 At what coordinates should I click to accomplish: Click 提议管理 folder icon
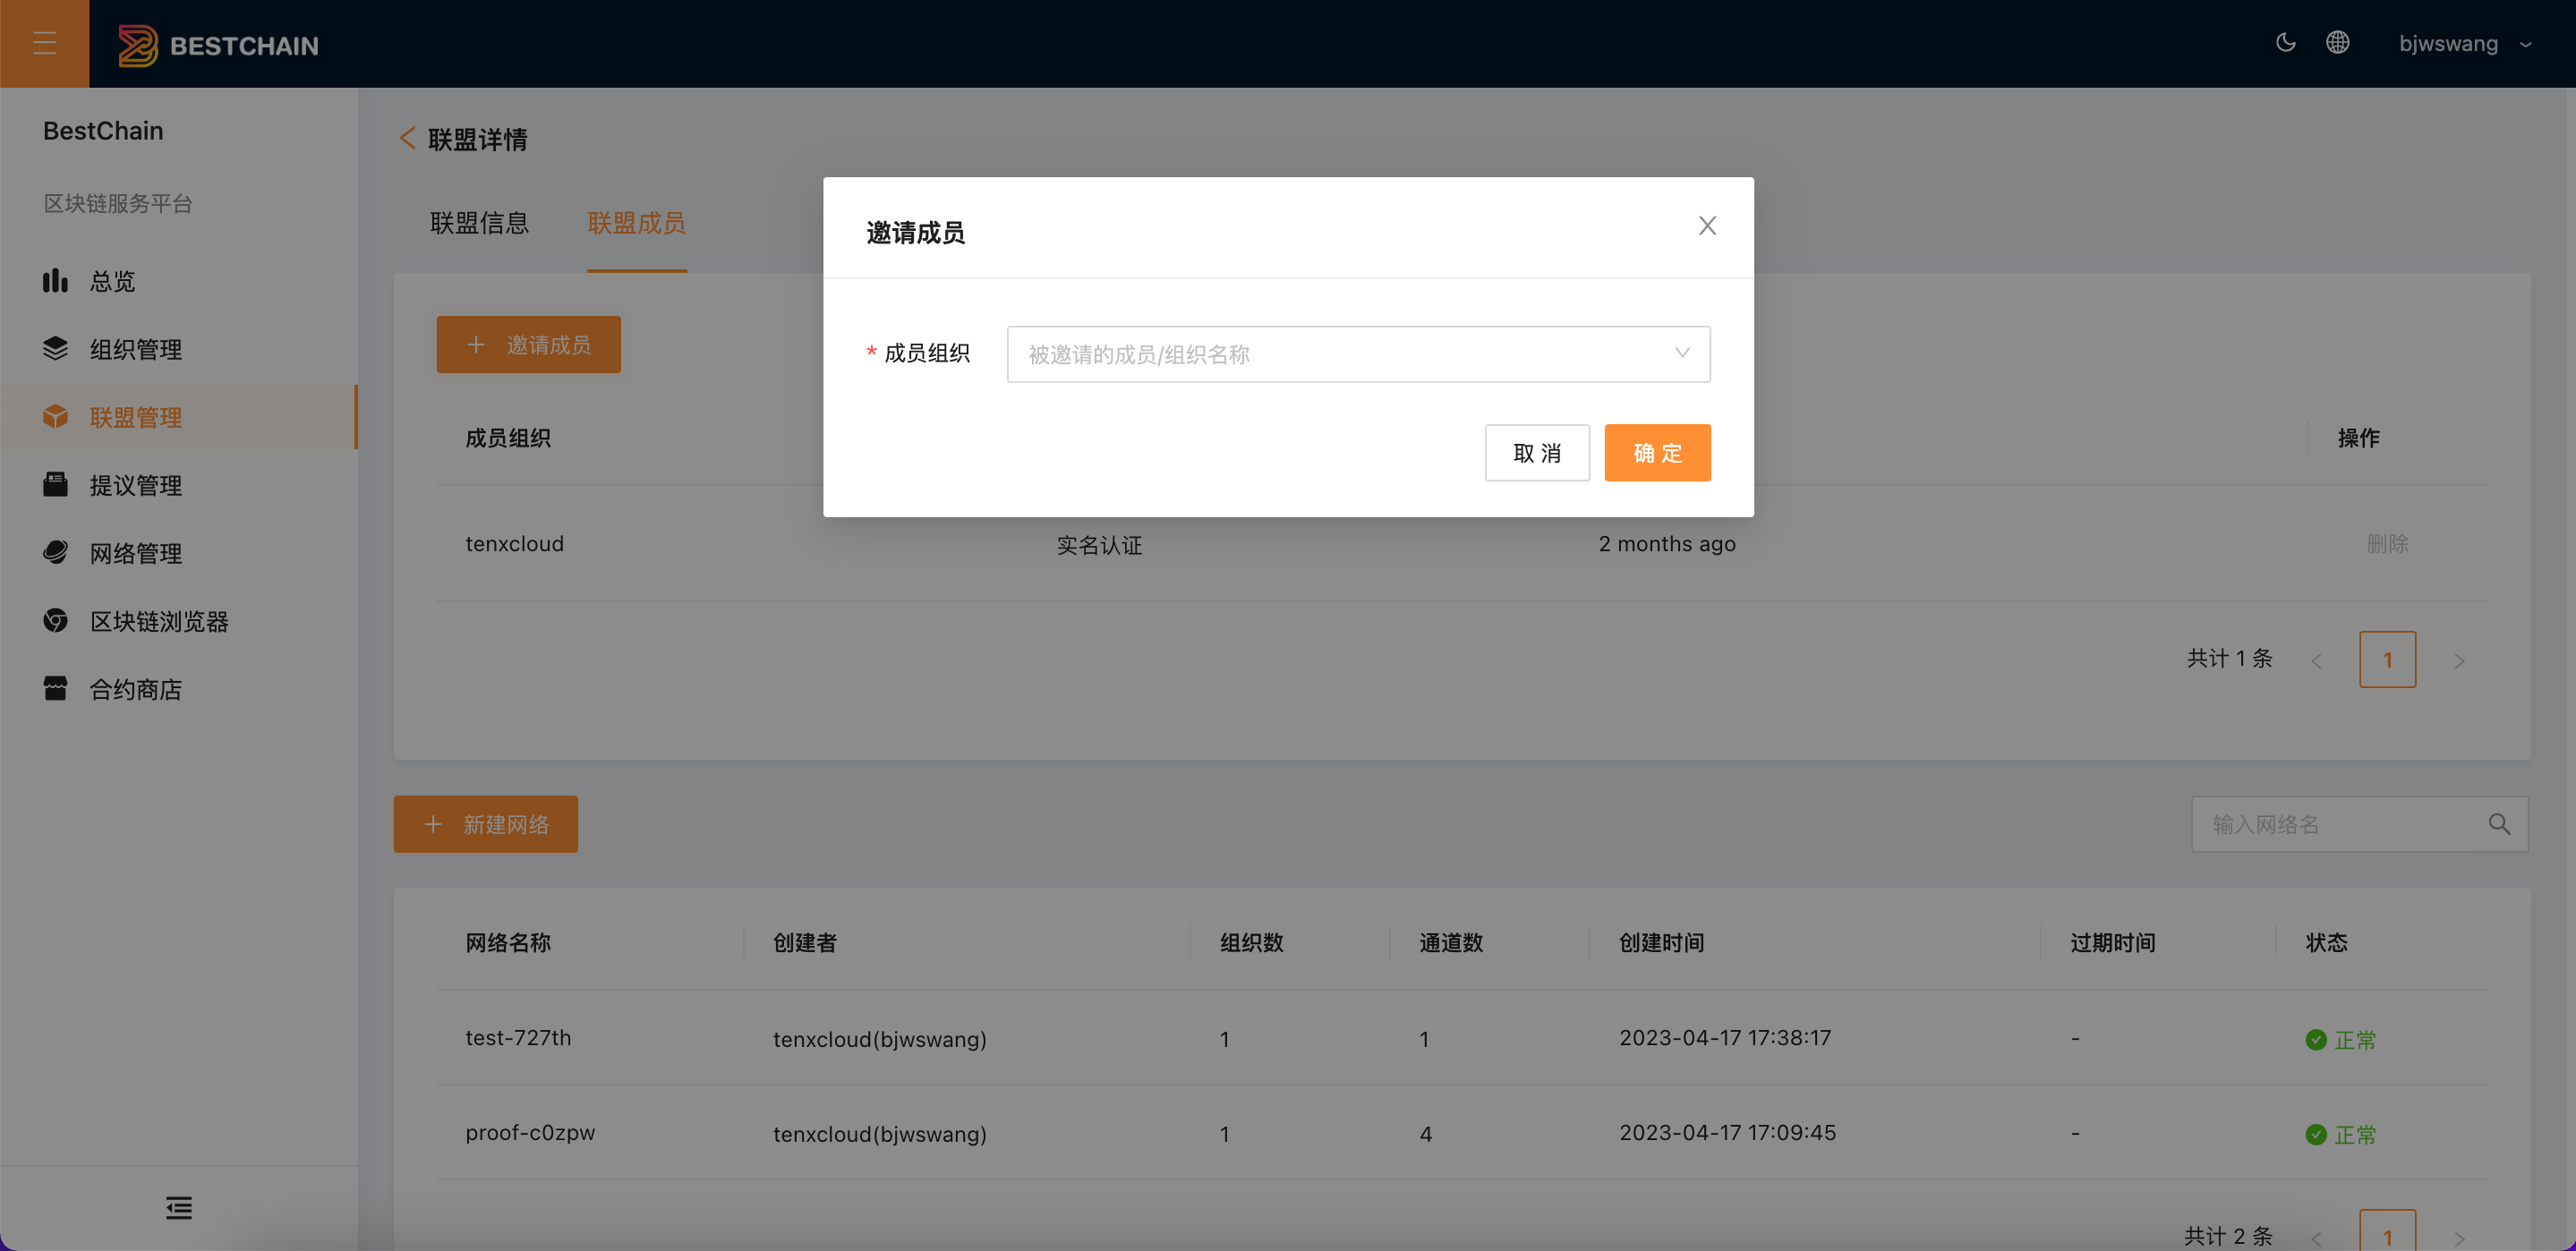[x=55, y=485]
